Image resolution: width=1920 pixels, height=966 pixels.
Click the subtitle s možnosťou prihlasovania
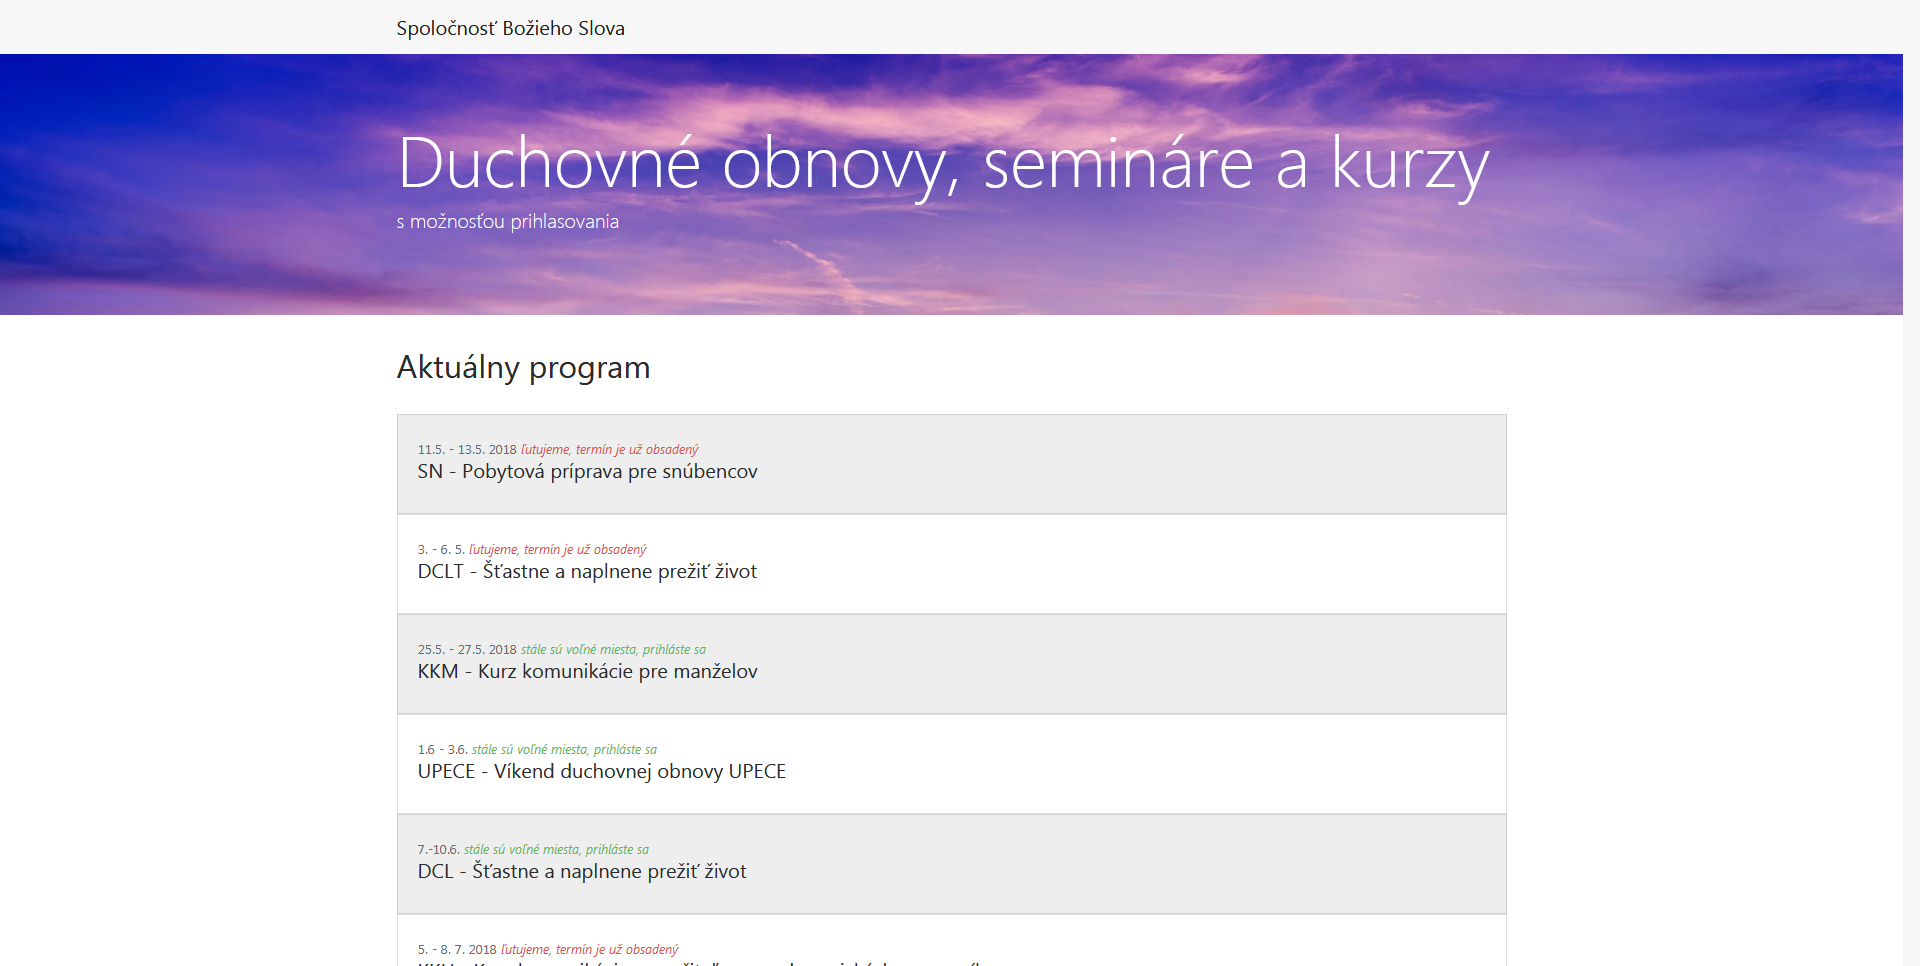507,222
